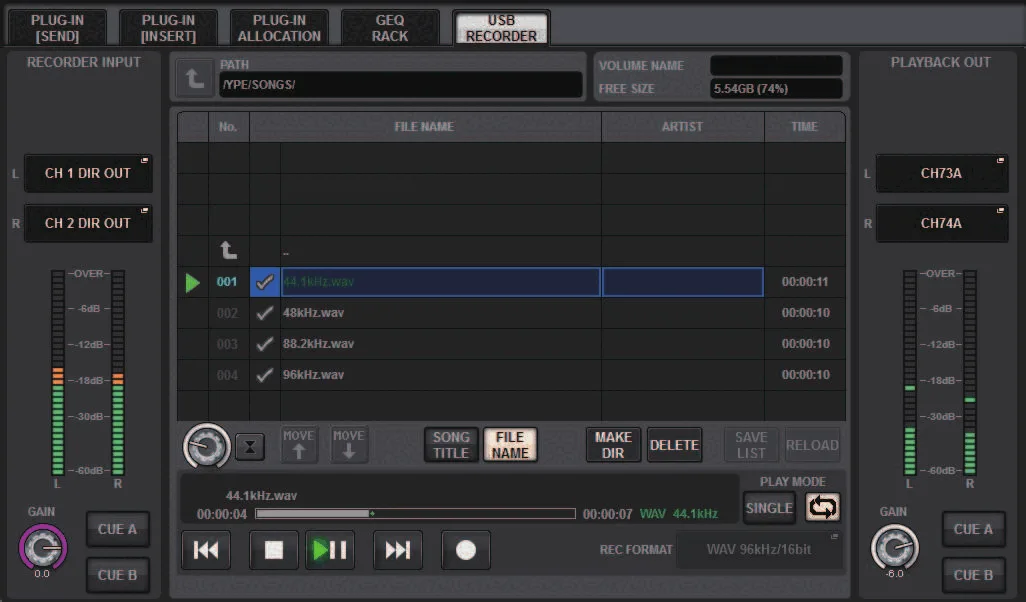
Task: Open the PLUG-IN [SEND] tab
Action: [58, 28]
